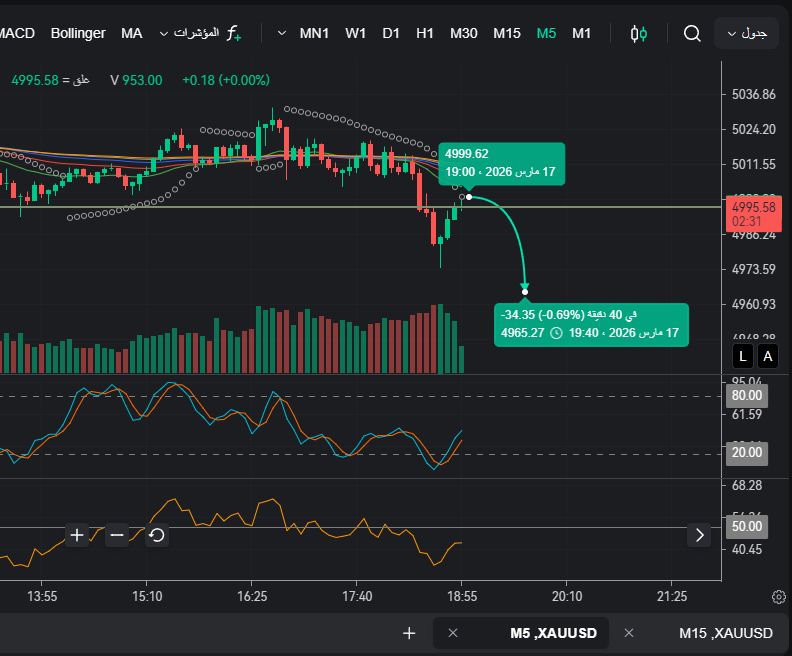
Task: Zoom out with the minus button
Action: 117,535
